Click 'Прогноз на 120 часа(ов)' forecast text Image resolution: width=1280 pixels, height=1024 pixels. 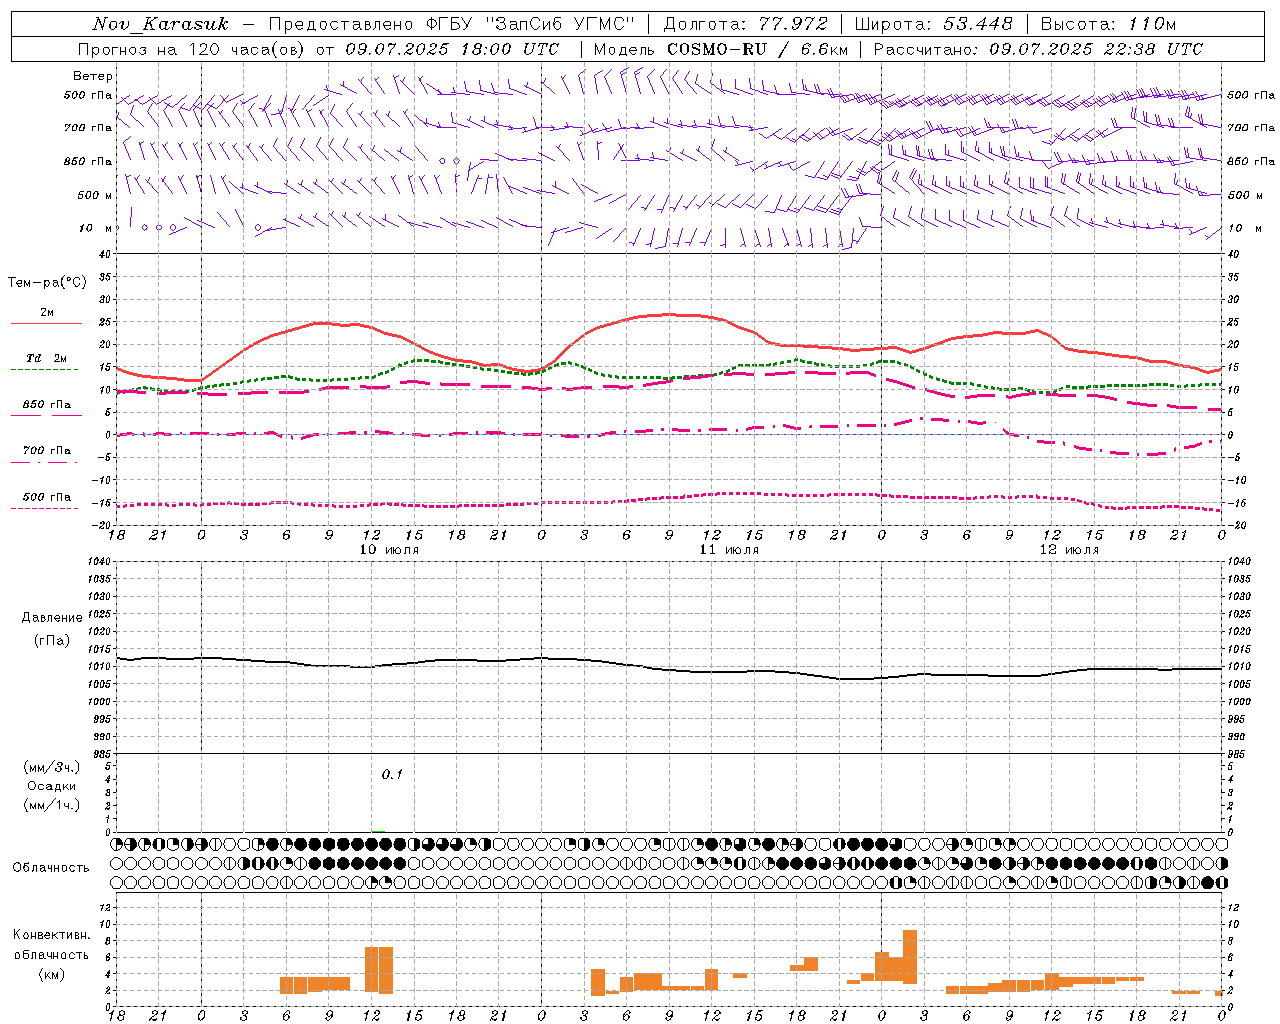click(193, 49)
